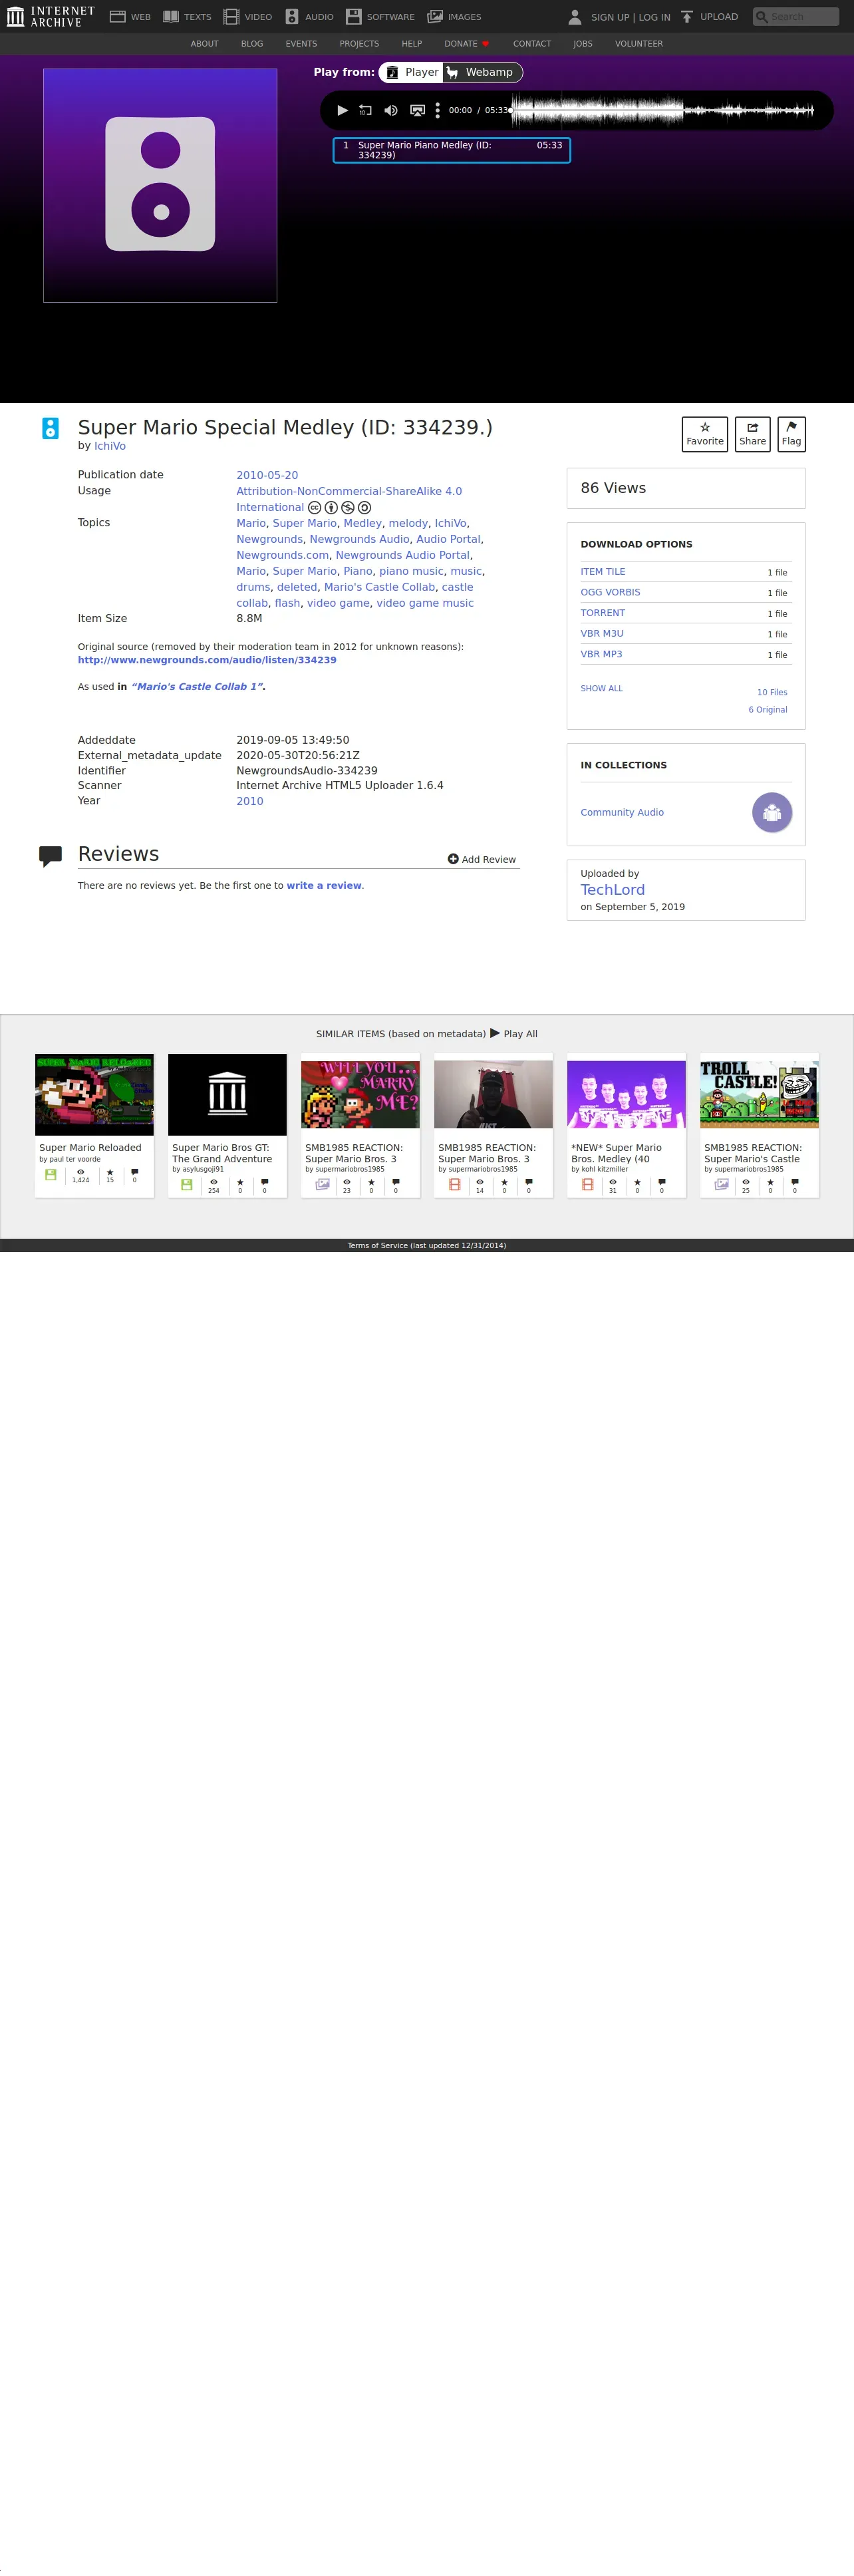Seek within the audio waveform bar
This screenshot has height=2576, width=854.
point(662,110)
